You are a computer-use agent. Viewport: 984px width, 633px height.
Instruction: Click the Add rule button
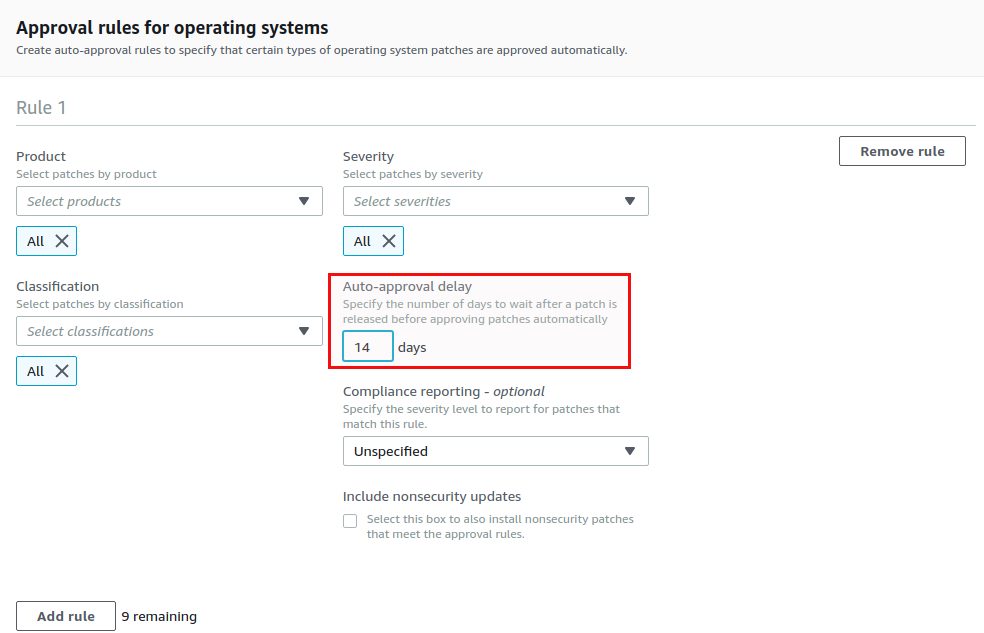(x=66, y=616)
